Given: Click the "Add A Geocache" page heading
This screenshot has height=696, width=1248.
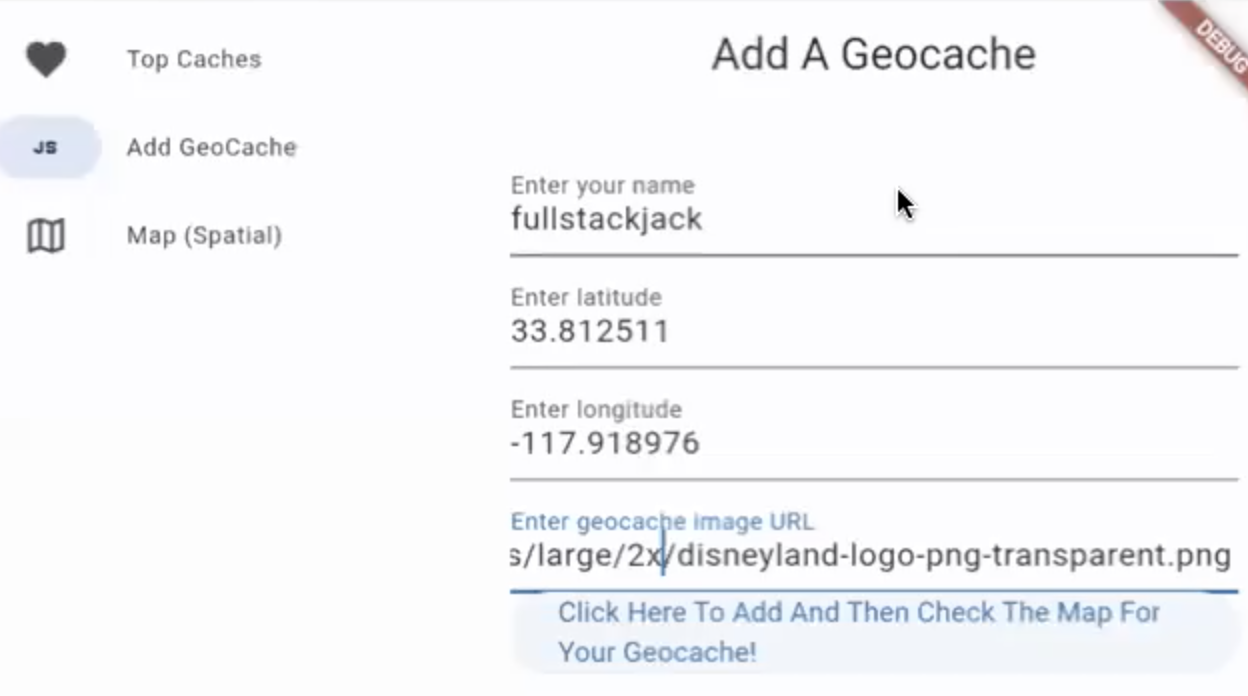Looking at the screenshot, I should (873, 54).
